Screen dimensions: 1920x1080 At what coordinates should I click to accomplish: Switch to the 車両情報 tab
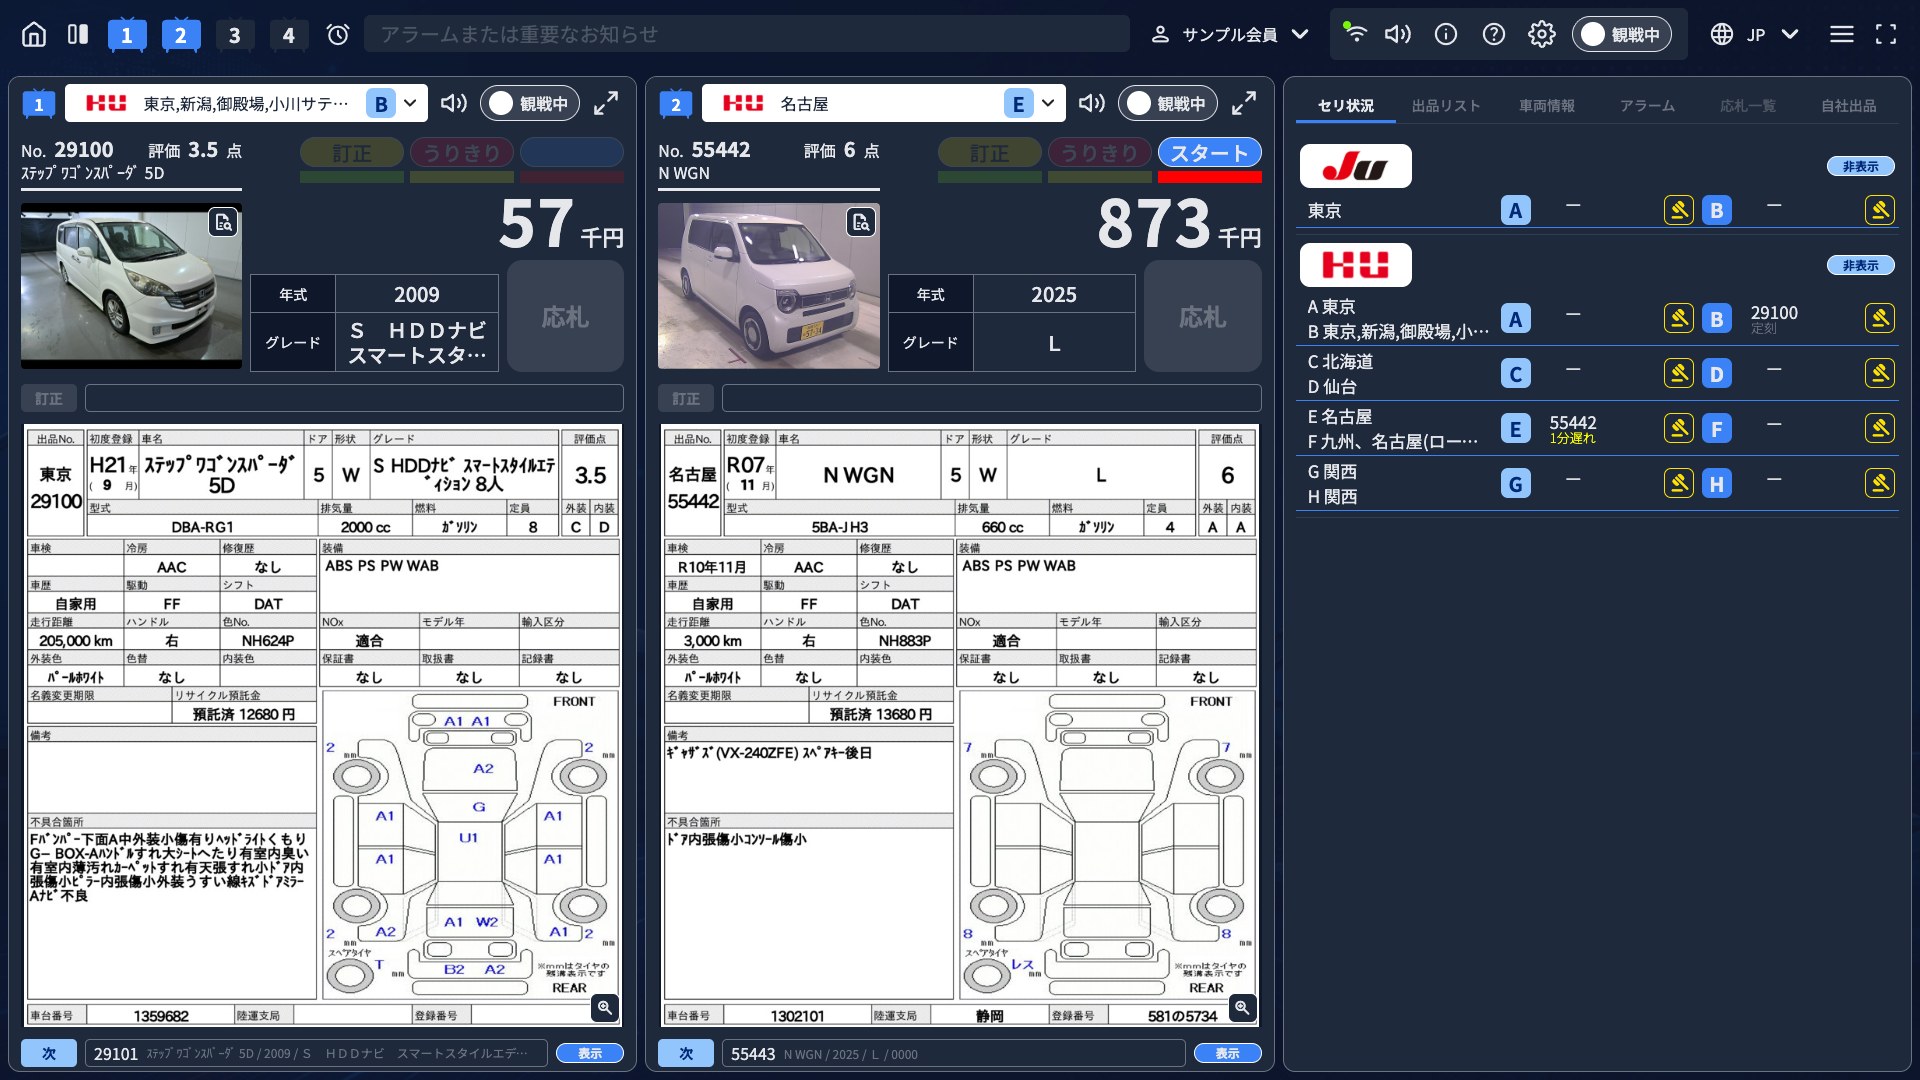1547,105
